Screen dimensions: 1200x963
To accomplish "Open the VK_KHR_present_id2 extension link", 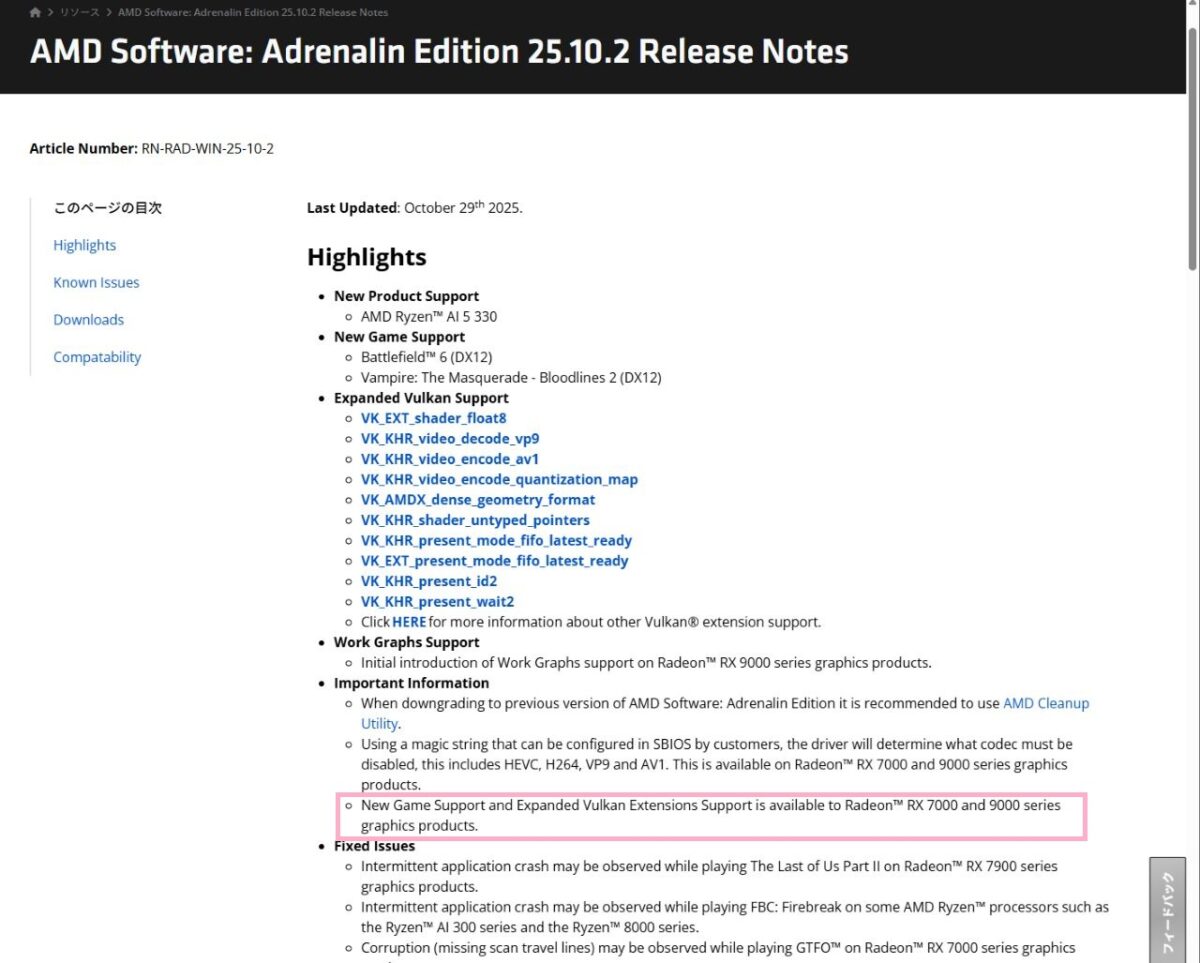I will click(429, 581).
